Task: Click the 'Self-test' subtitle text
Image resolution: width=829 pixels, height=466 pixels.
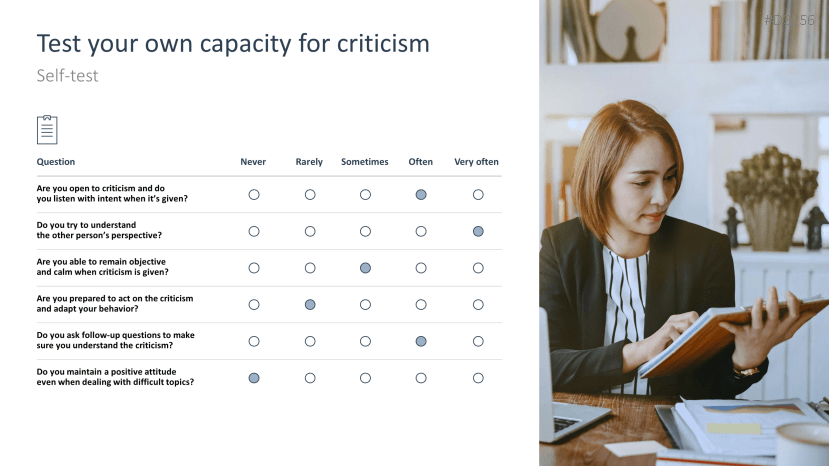Action: (67, 76)
